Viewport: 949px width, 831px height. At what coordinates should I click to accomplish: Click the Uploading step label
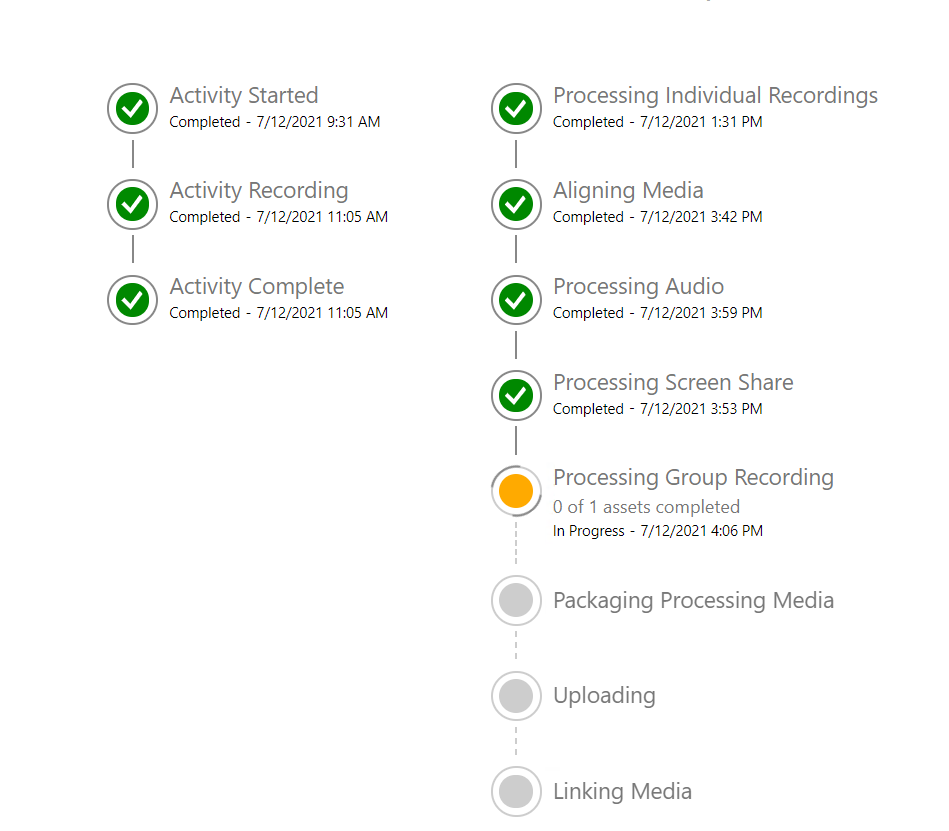click(x=604, y=696)
